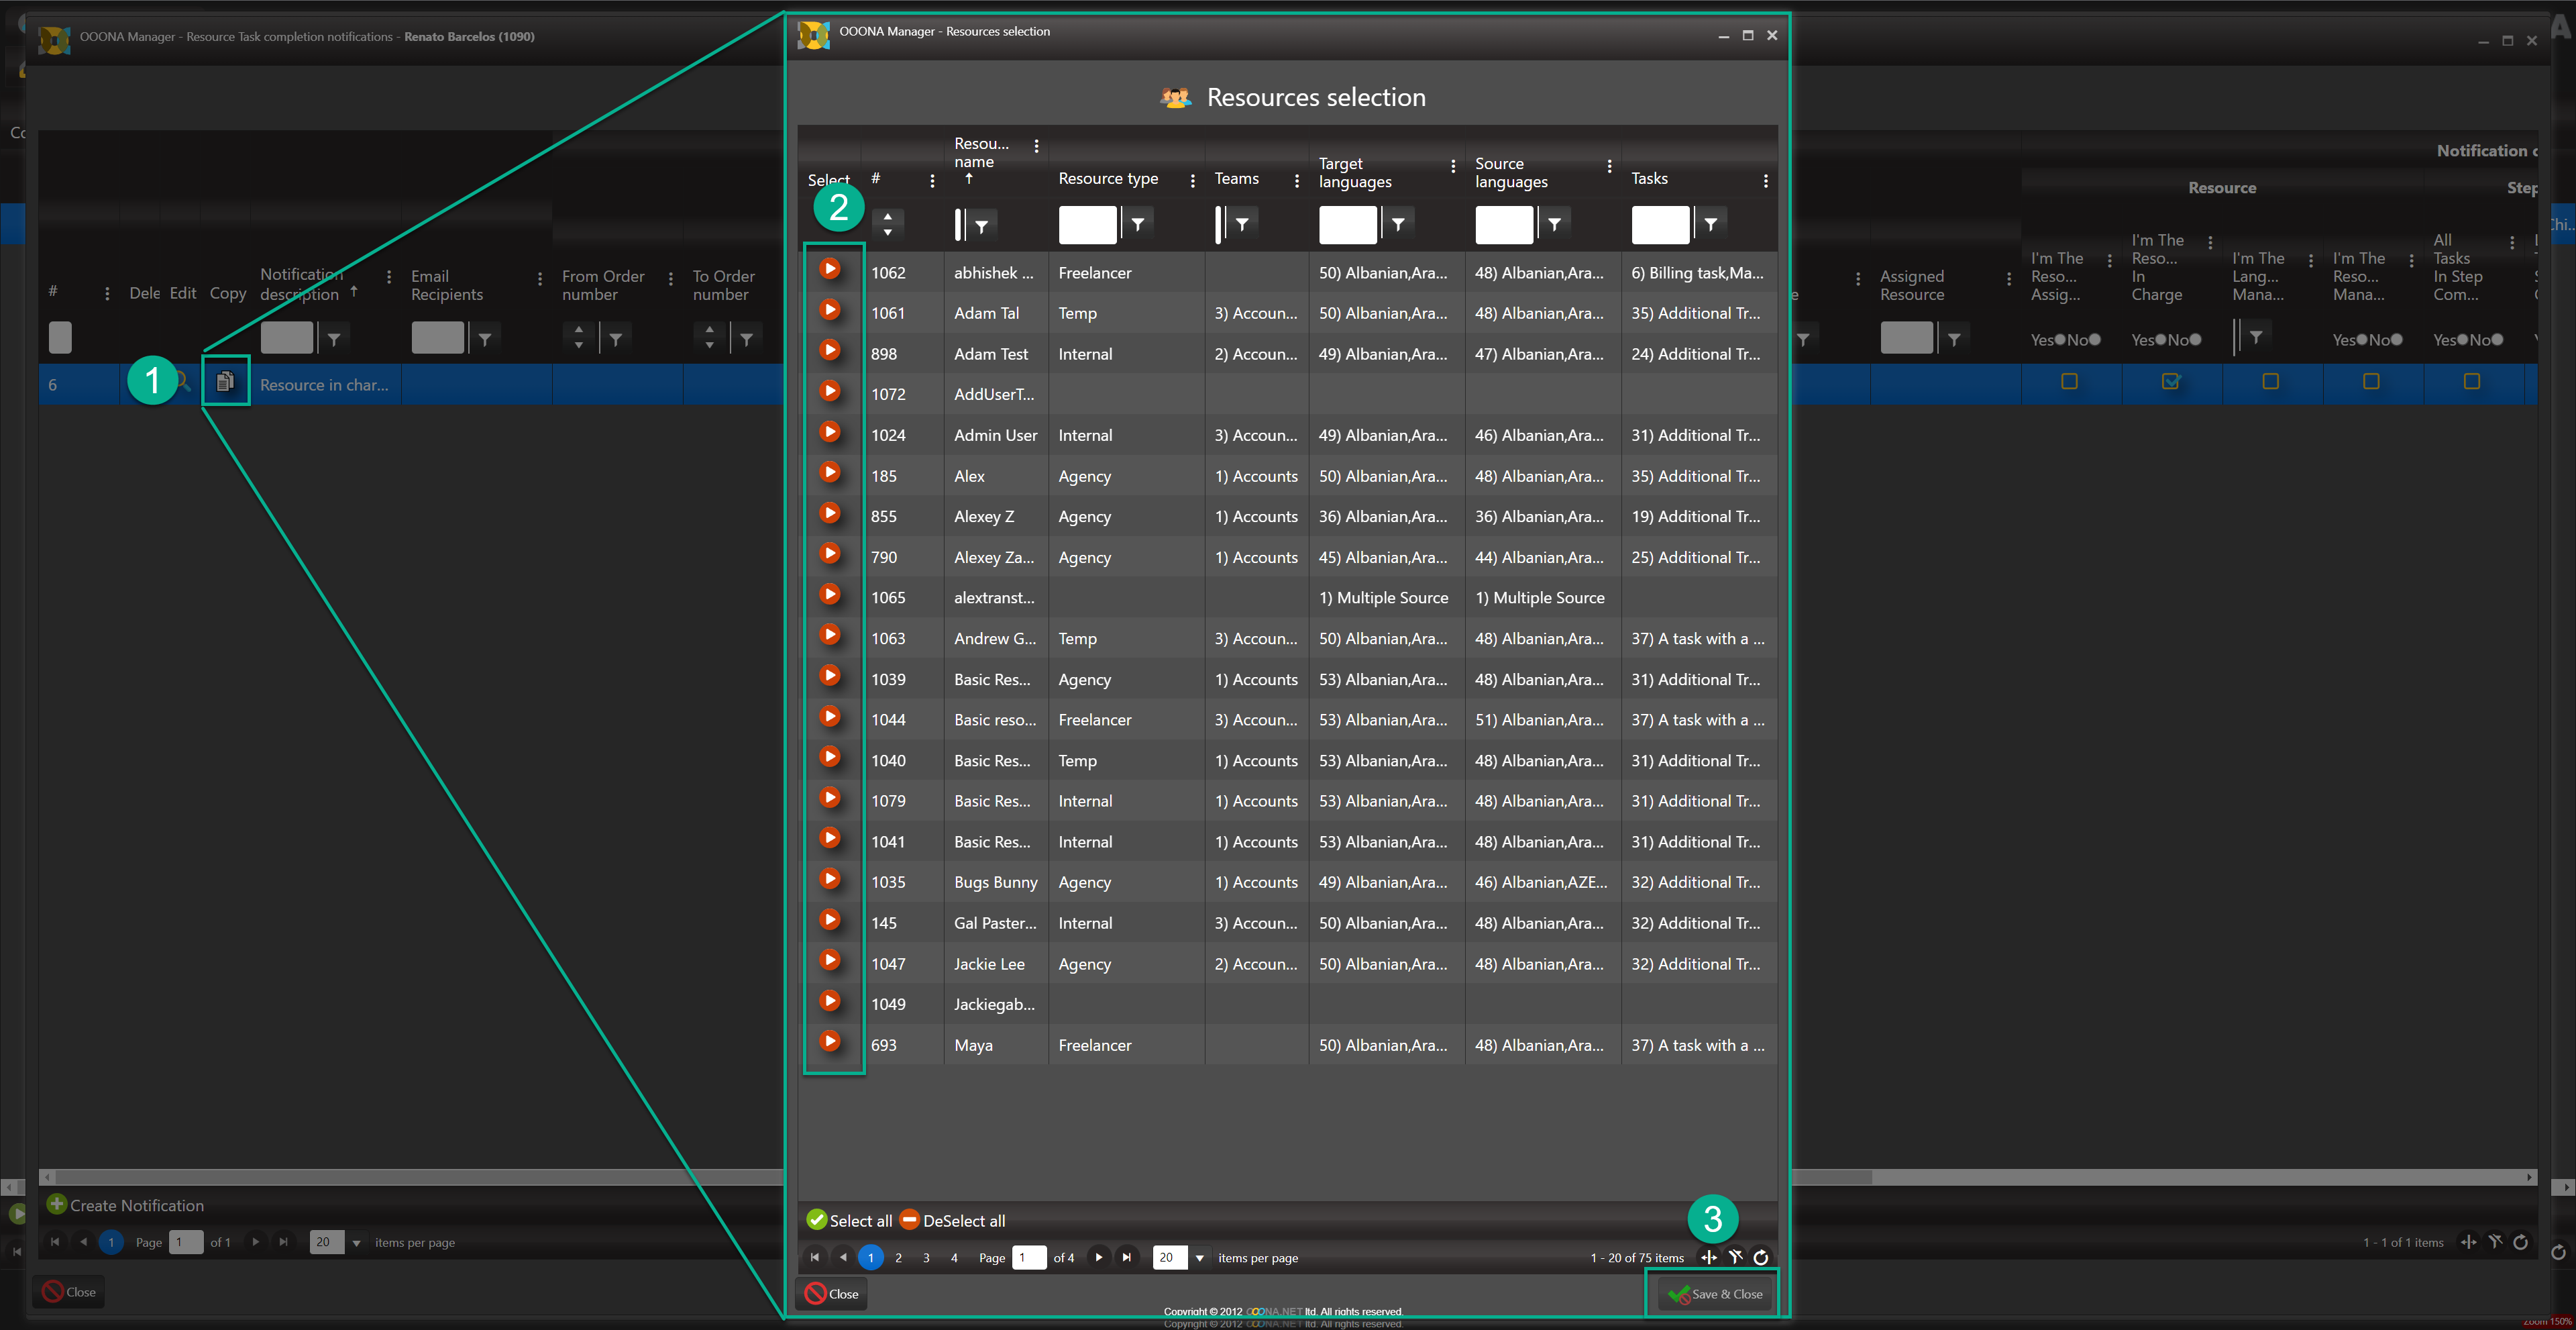Click filter icon under Tasks column

[x=1711, y=225]
